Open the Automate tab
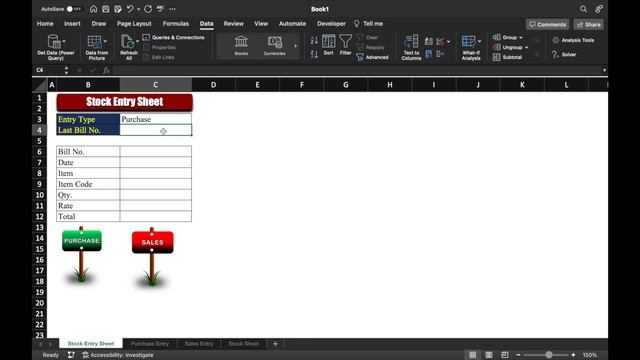The width and height of the screenshot is (640, 360). click(x=292, y=24)
